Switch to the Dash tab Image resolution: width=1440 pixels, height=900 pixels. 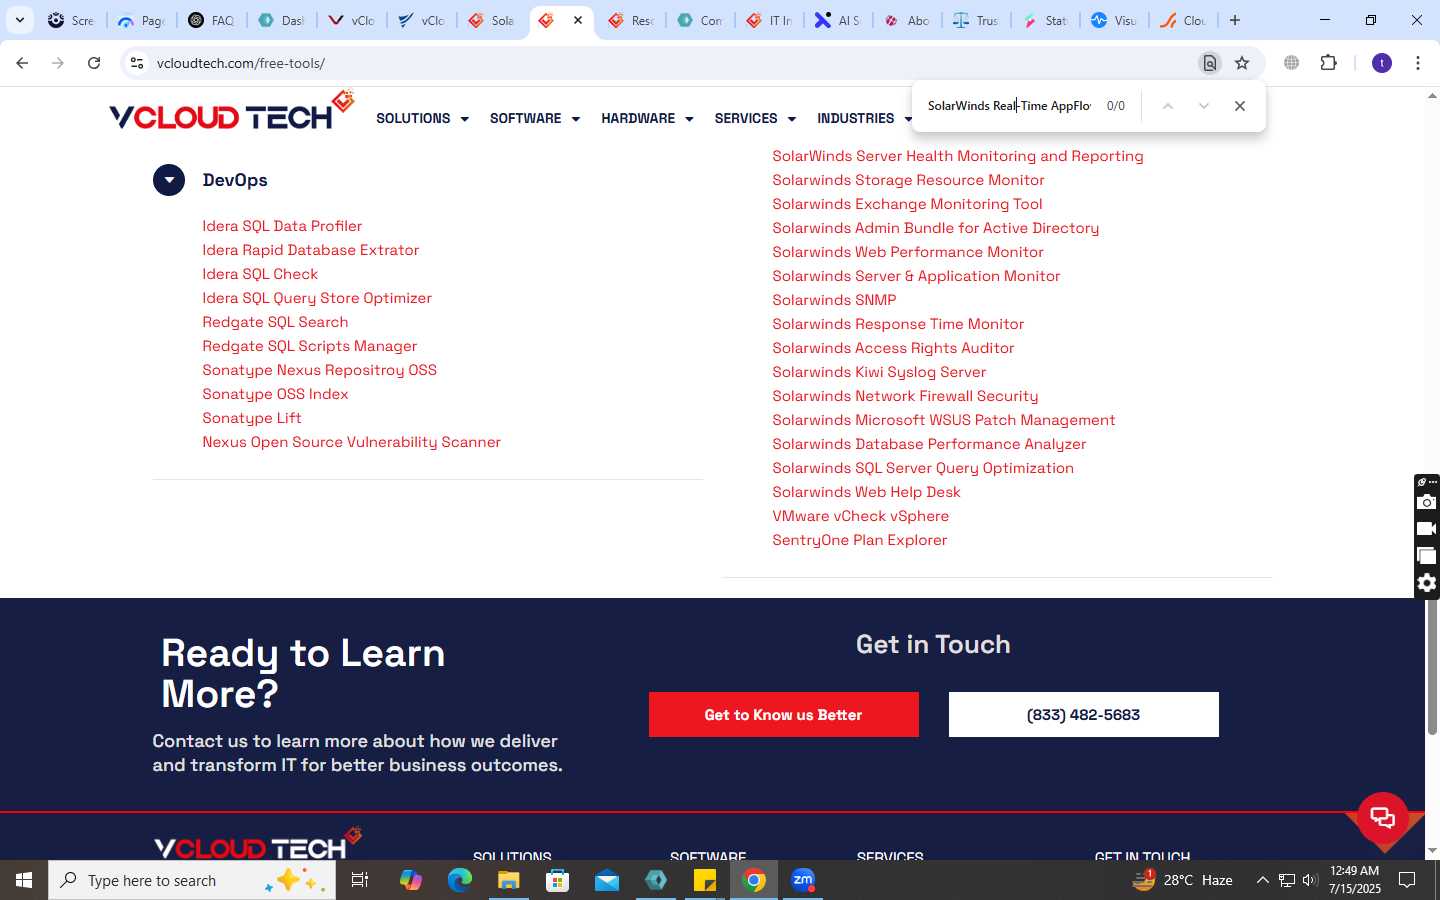coord(281,20)
